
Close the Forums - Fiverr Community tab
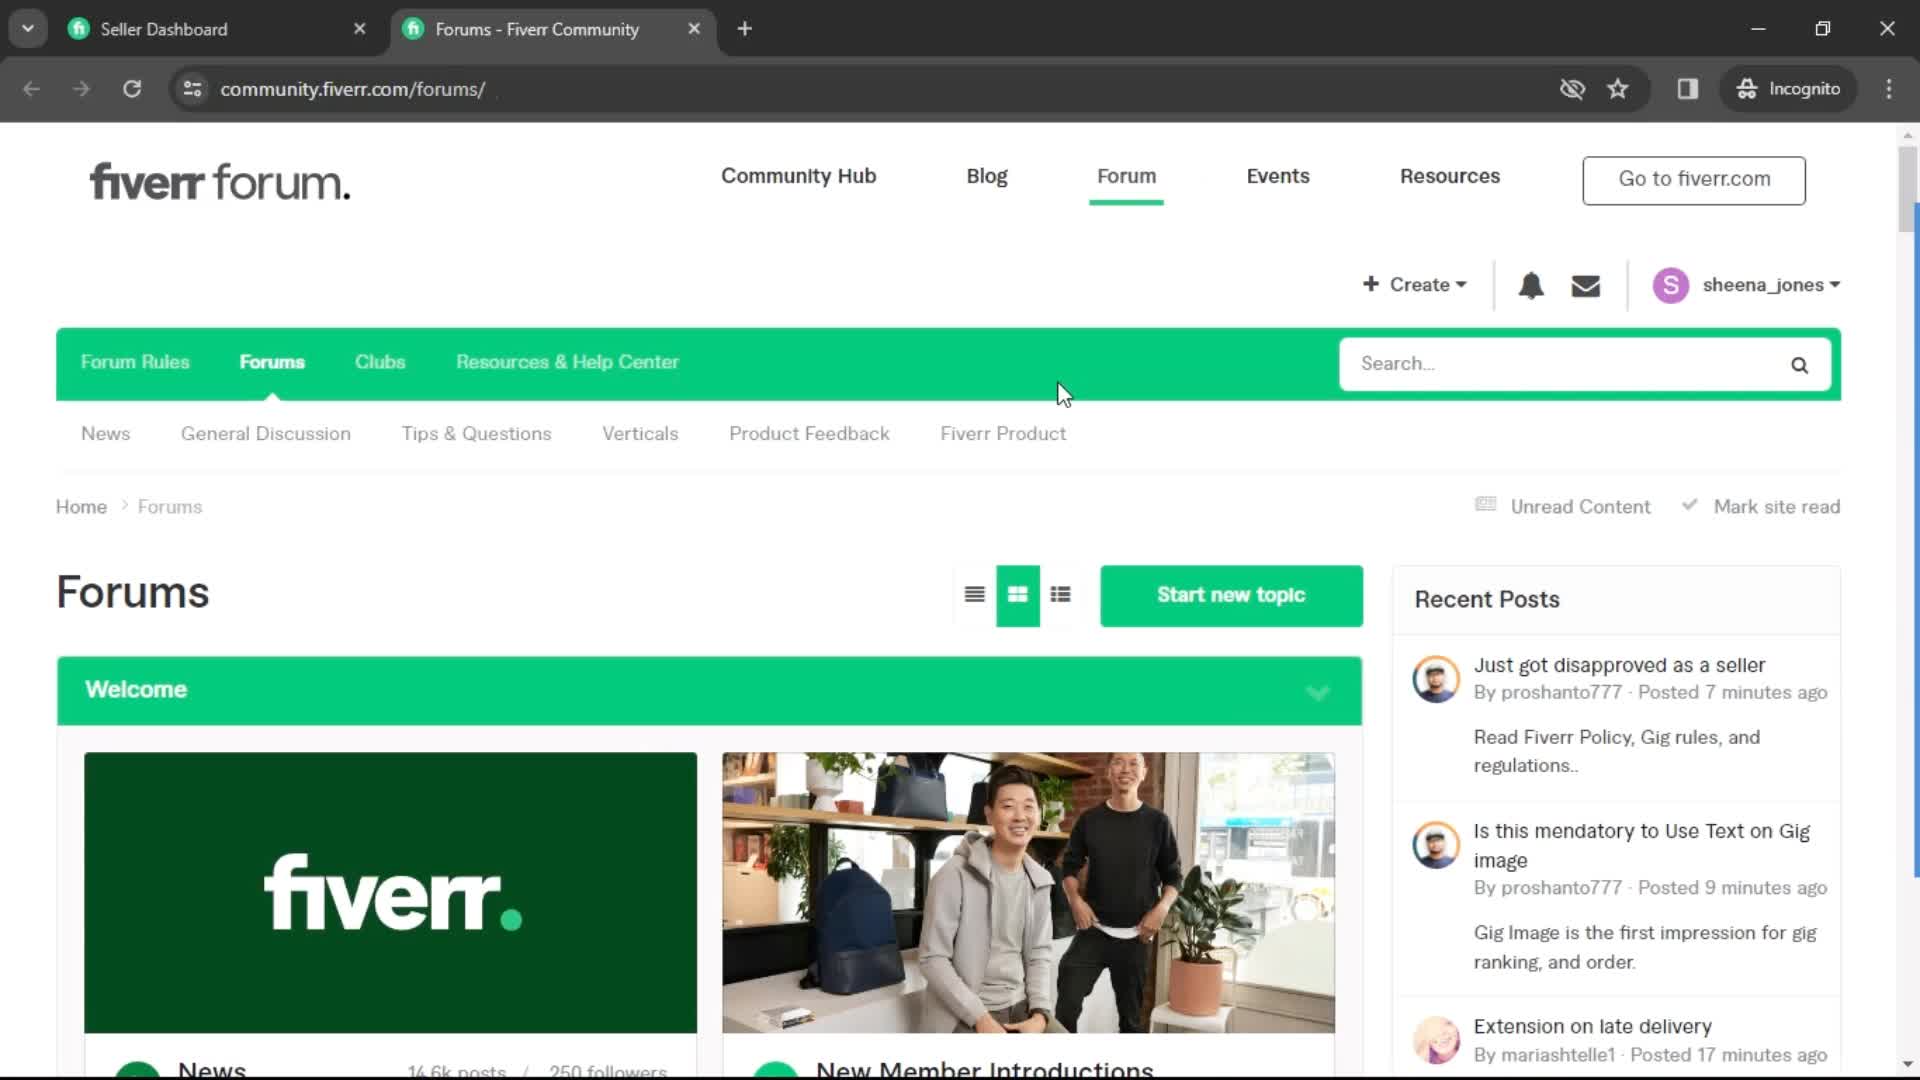(x=694, y=29)
